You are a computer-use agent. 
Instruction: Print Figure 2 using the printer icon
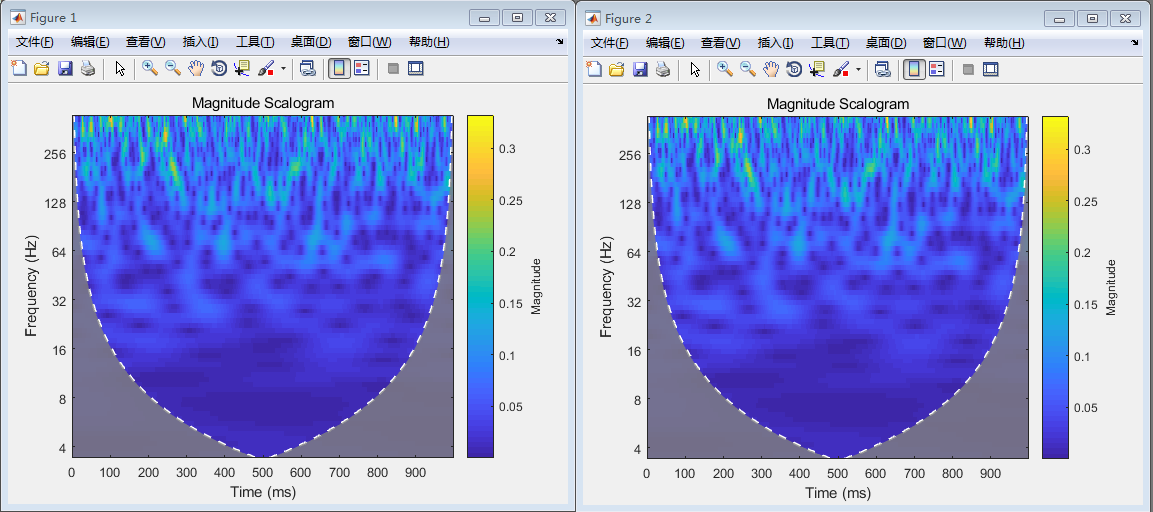662,69
